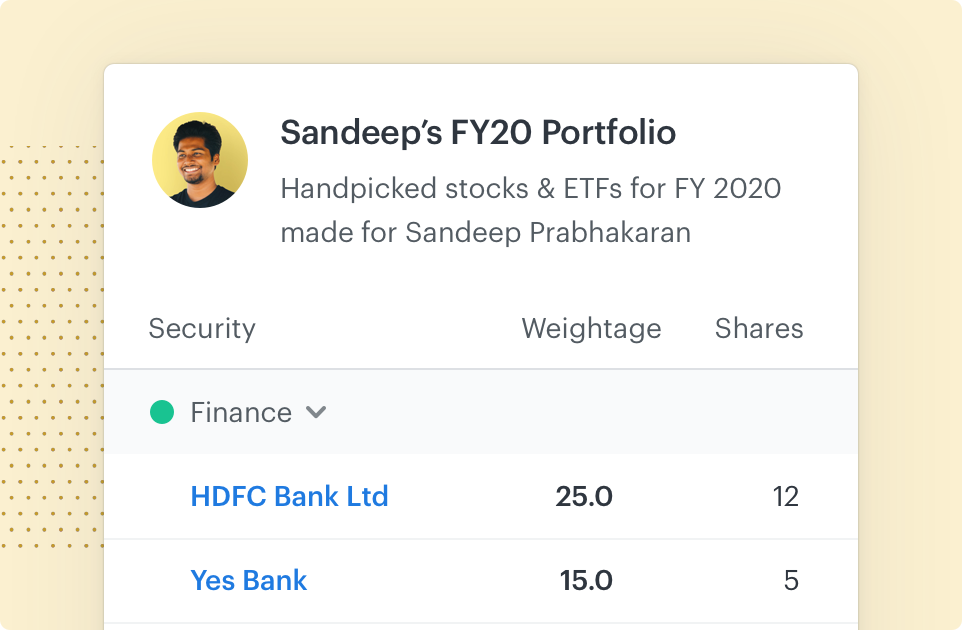This screenshot has width=962, height=630.
Task: Open the HDFC Bank Ltd link
Action: (x=289, y=496)
